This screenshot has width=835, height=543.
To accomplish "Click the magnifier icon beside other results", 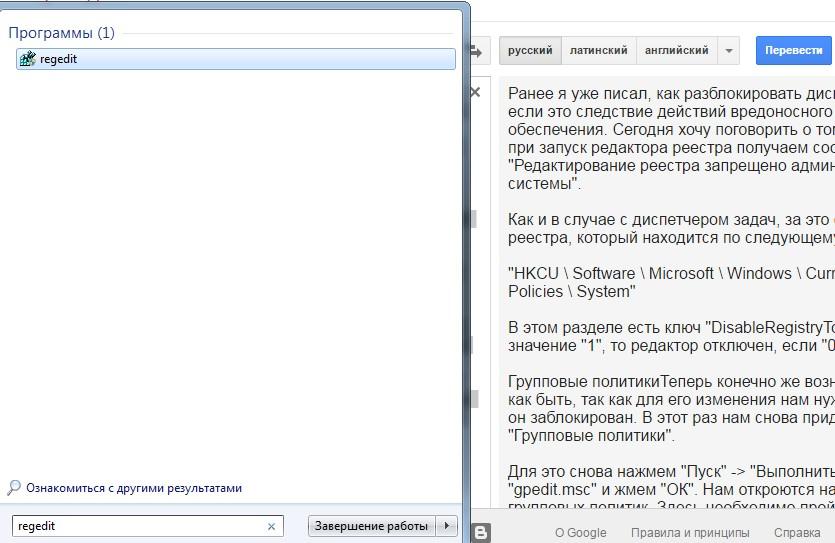I will tap(14, 488).
